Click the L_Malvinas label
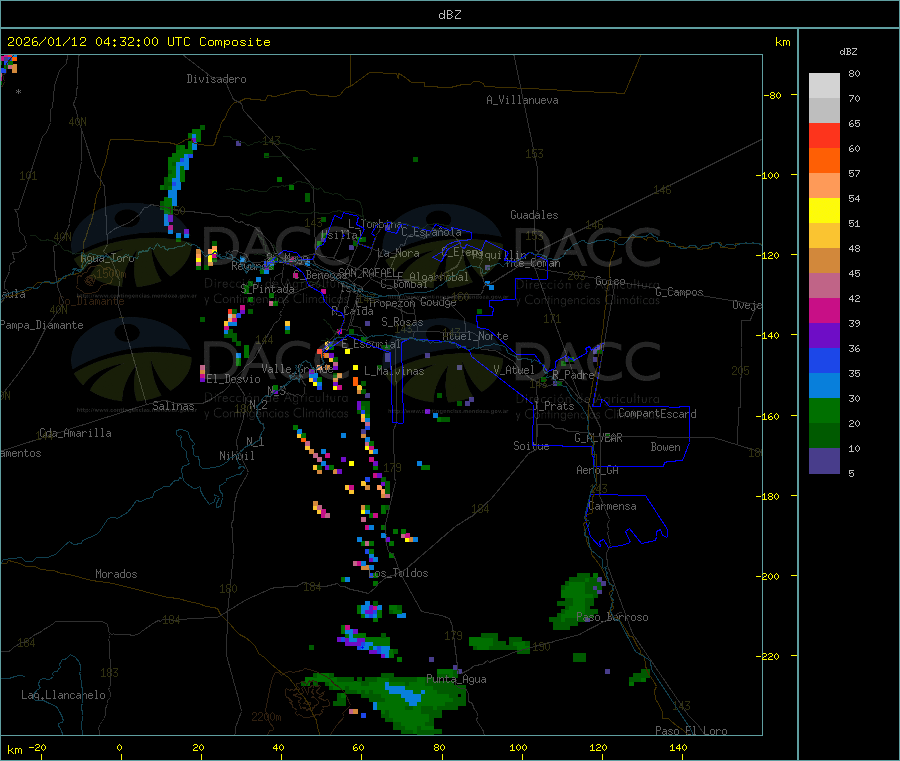 (x=394, y=371)
